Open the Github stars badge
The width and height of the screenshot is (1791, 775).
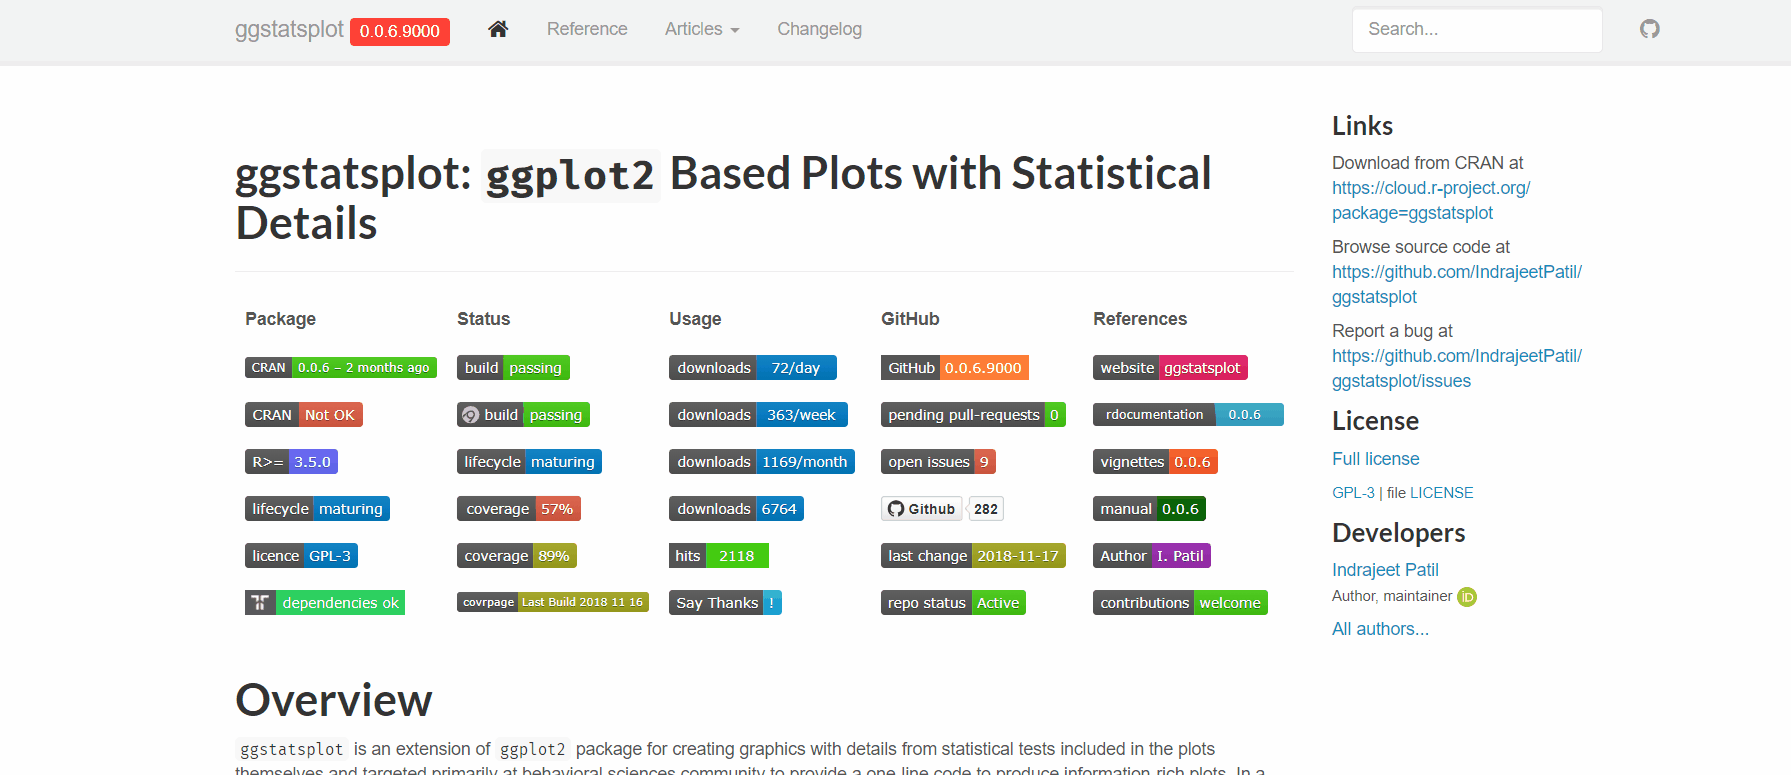point(942,509)
